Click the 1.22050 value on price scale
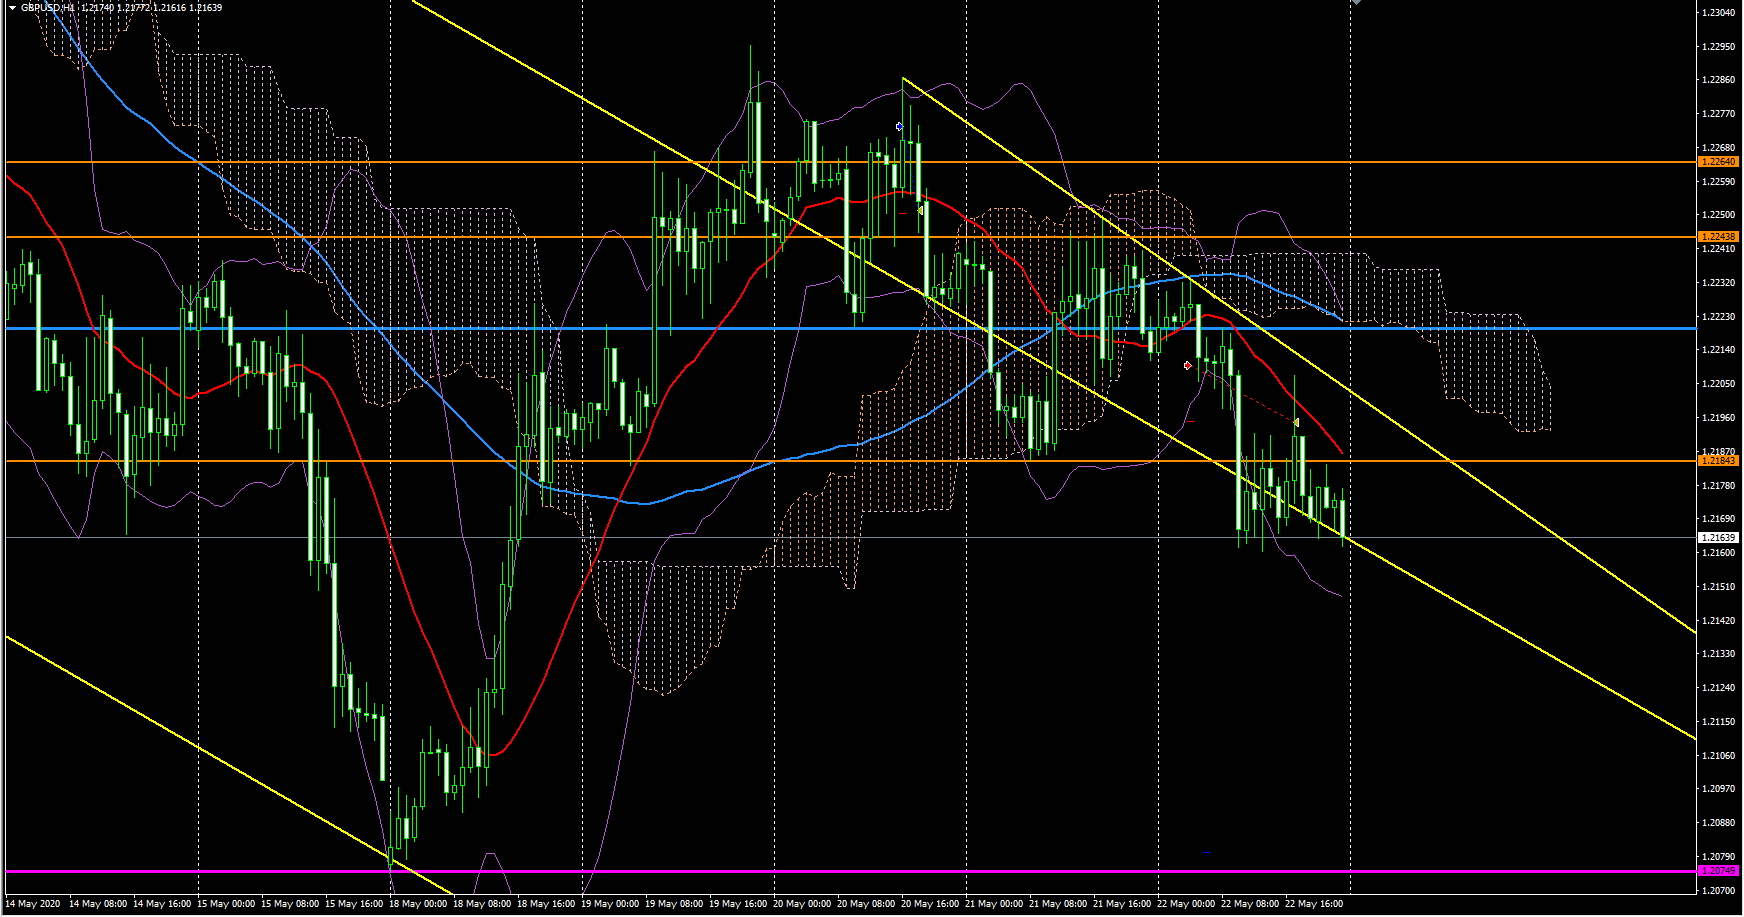The image size is (1744, 917). [x=1718, y=384]
